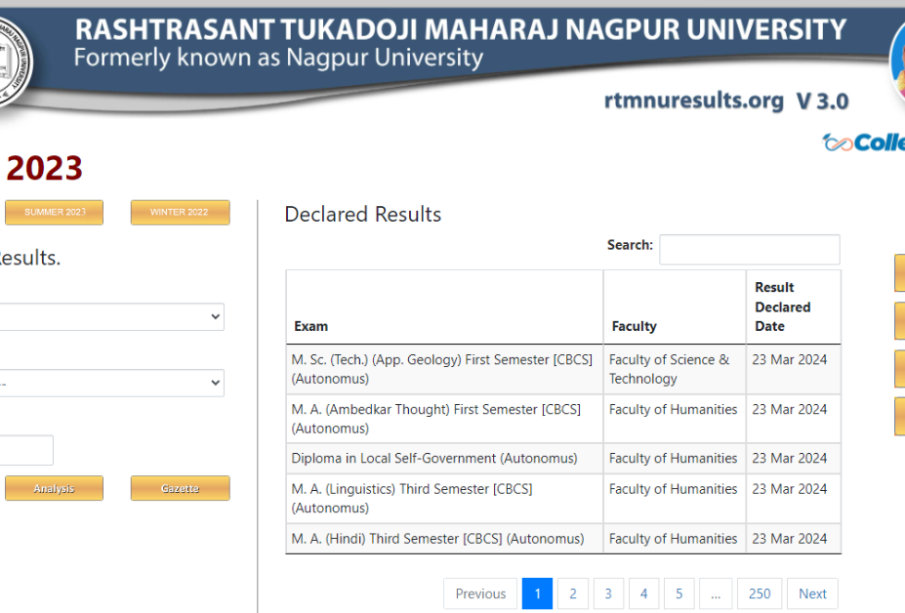Jump to page 4 of declared results
The height and width of the screenshot is (613, 905).
click(644, 593)
